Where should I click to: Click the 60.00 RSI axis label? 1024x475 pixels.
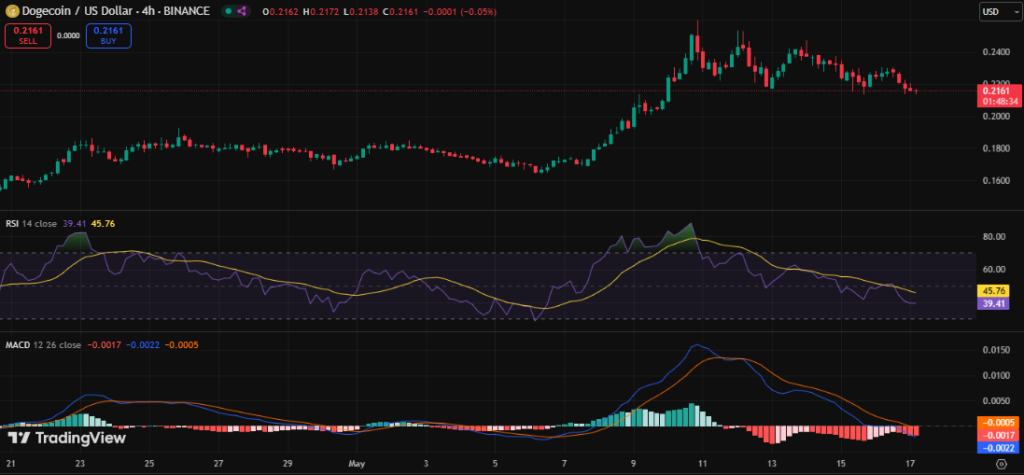[x=993, y=269]
